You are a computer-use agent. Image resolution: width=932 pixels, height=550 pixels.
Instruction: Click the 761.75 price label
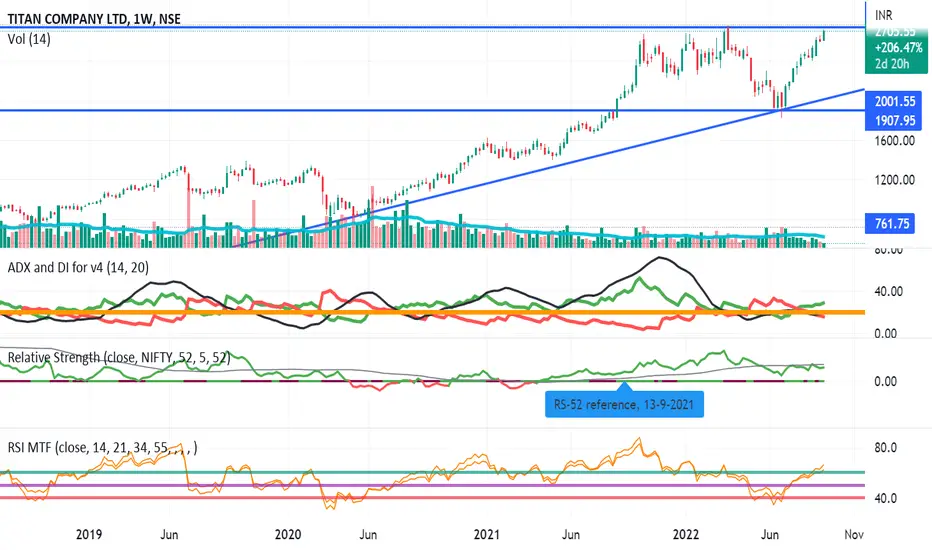point(890,224)
